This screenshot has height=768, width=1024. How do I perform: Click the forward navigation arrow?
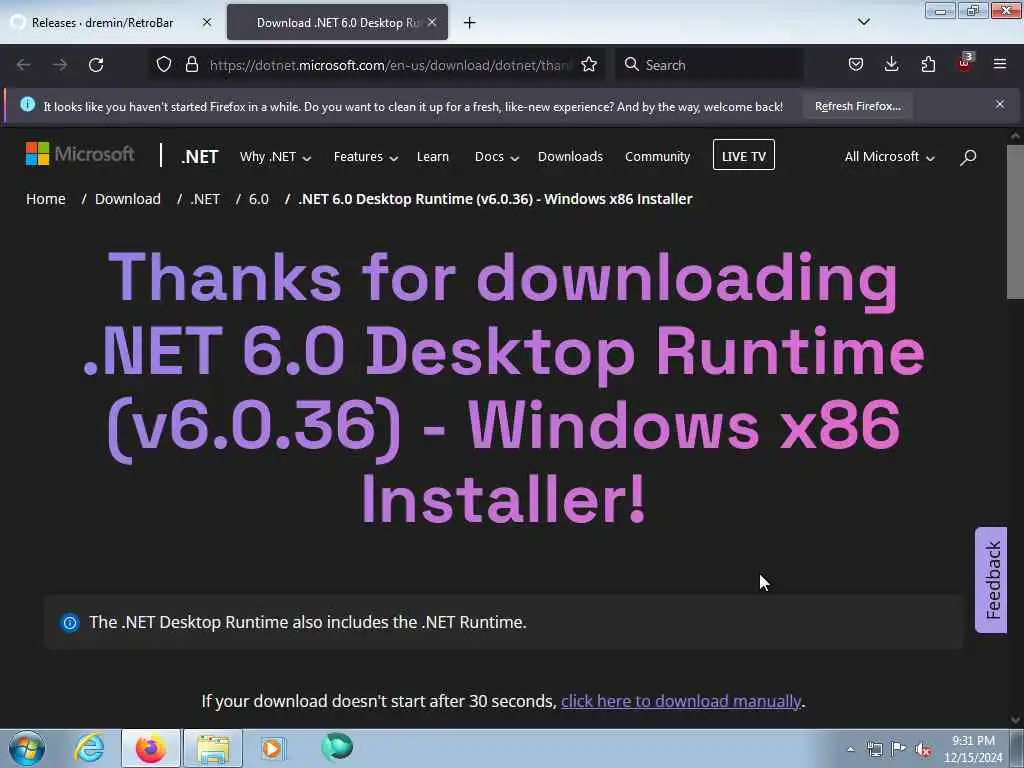[60, 65]
